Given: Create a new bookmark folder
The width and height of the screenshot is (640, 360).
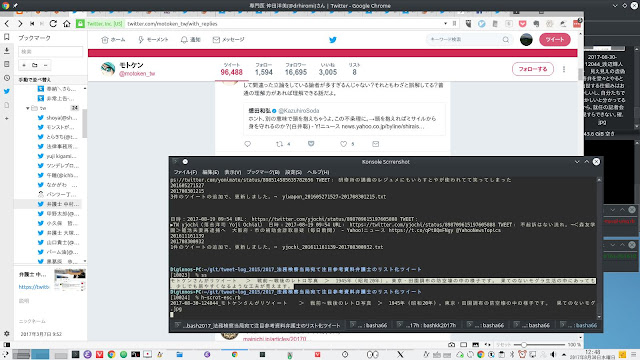Looking at the screenshot, I should tap(35, 65).
